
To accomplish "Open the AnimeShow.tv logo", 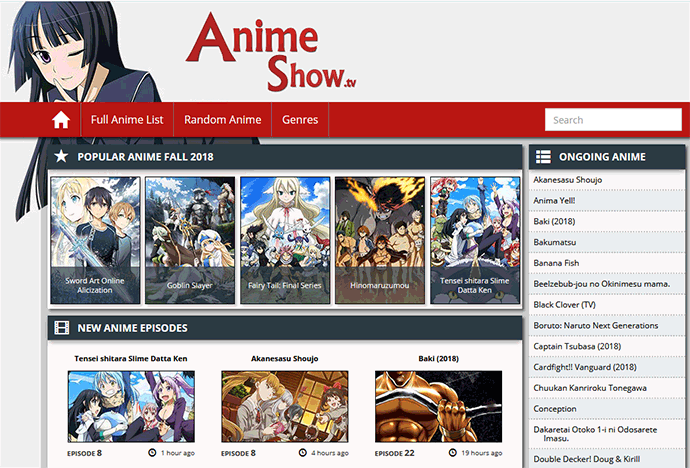I will point(271,52).
